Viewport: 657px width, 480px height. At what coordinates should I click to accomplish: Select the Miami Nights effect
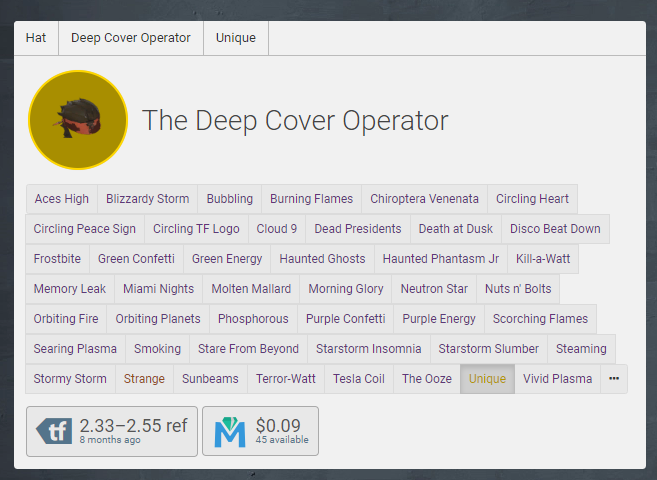tap(158, 289)
